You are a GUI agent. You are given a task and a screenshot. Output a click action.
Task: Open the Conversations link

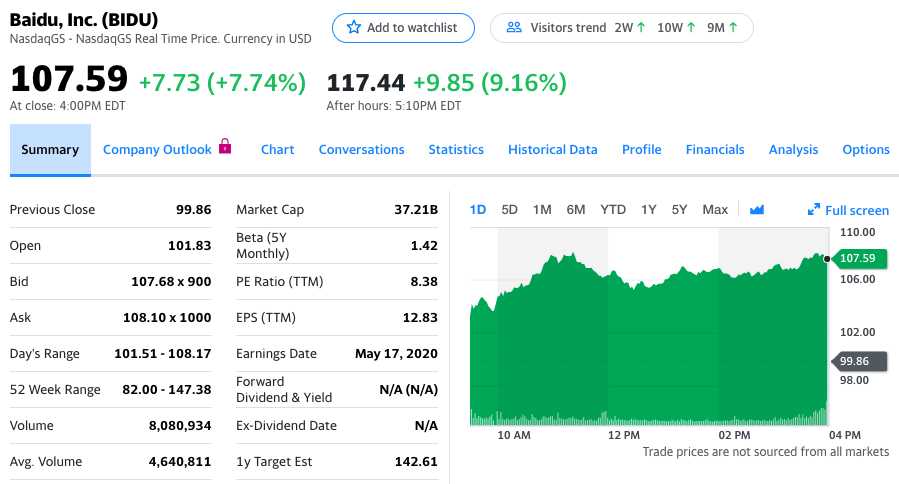(x=361, y=150)
